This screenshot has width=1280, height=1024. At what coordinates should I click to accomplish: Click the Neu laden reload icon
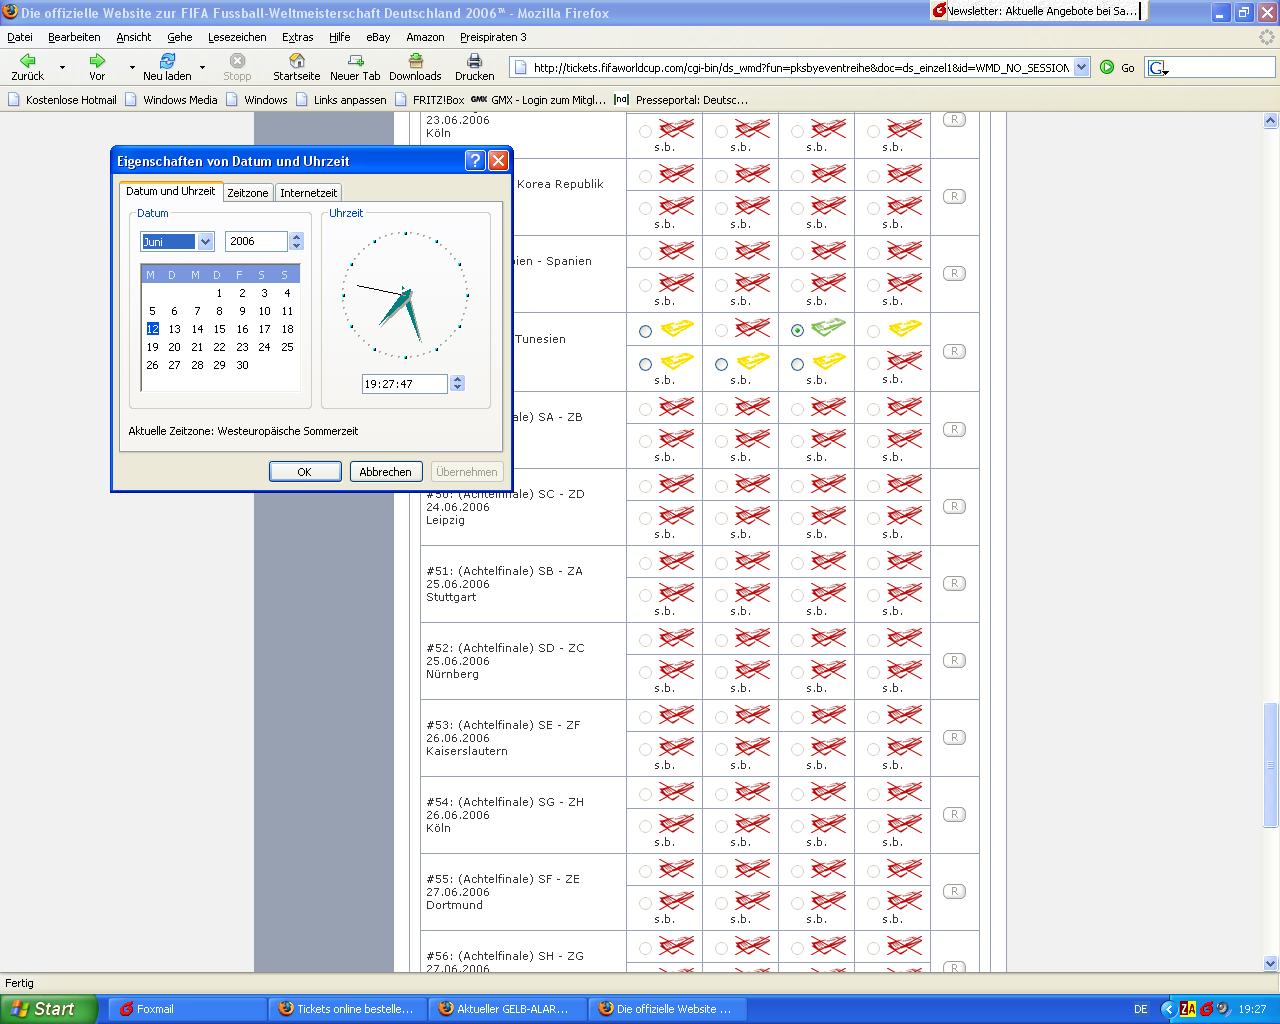point(167,61)
